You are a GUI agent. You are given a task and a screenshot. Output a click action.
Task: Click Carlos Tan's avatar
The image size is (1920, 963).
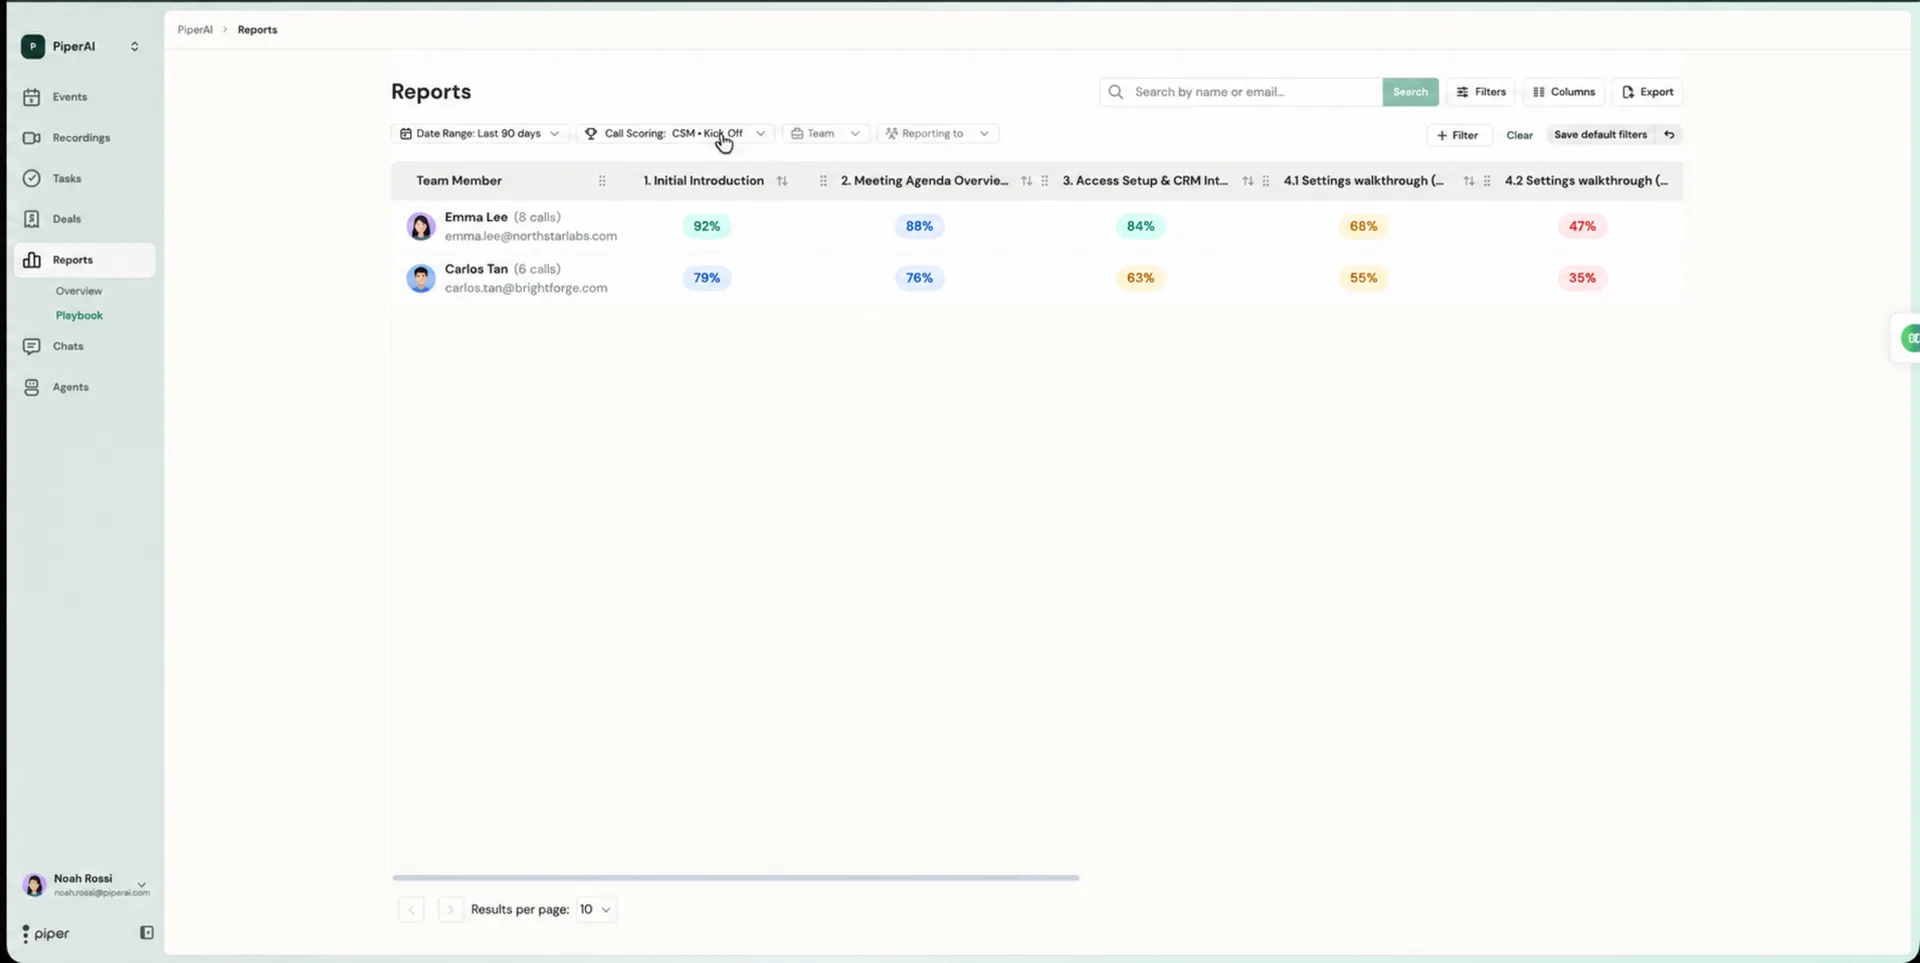pos(421,278)
